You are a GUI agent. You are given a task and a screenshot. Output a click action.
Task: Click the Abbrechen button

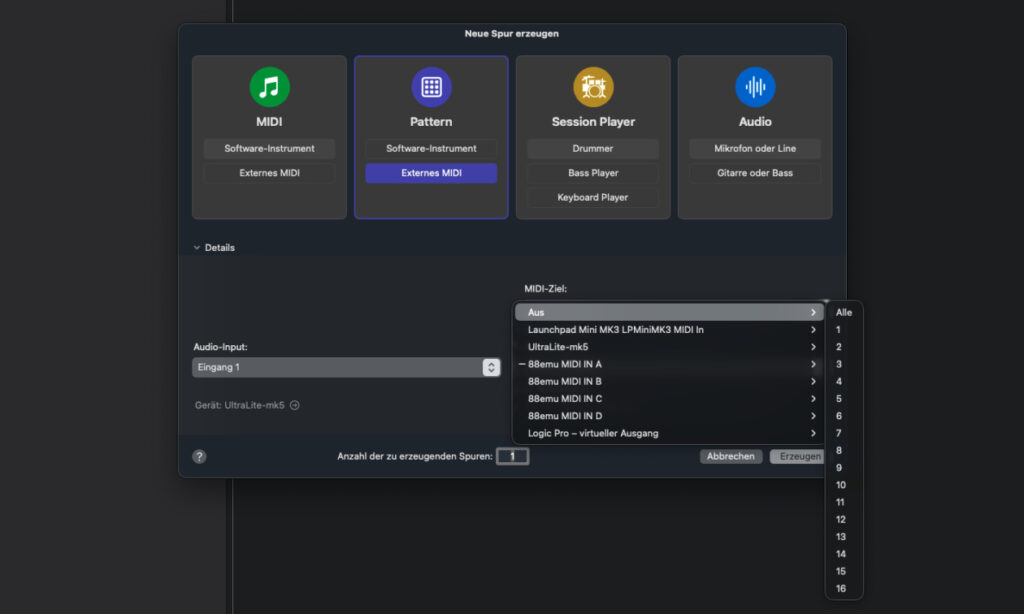pyautogui.click(x=731, y=457)
